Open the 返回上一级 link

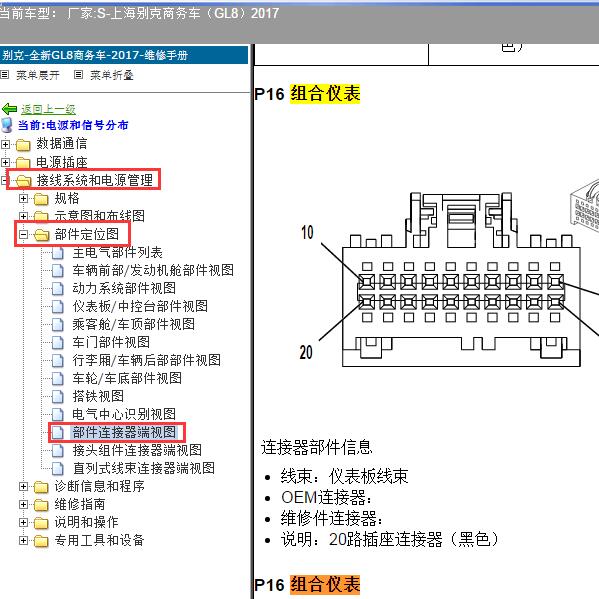pyautogui.click(x=48, y=110)
